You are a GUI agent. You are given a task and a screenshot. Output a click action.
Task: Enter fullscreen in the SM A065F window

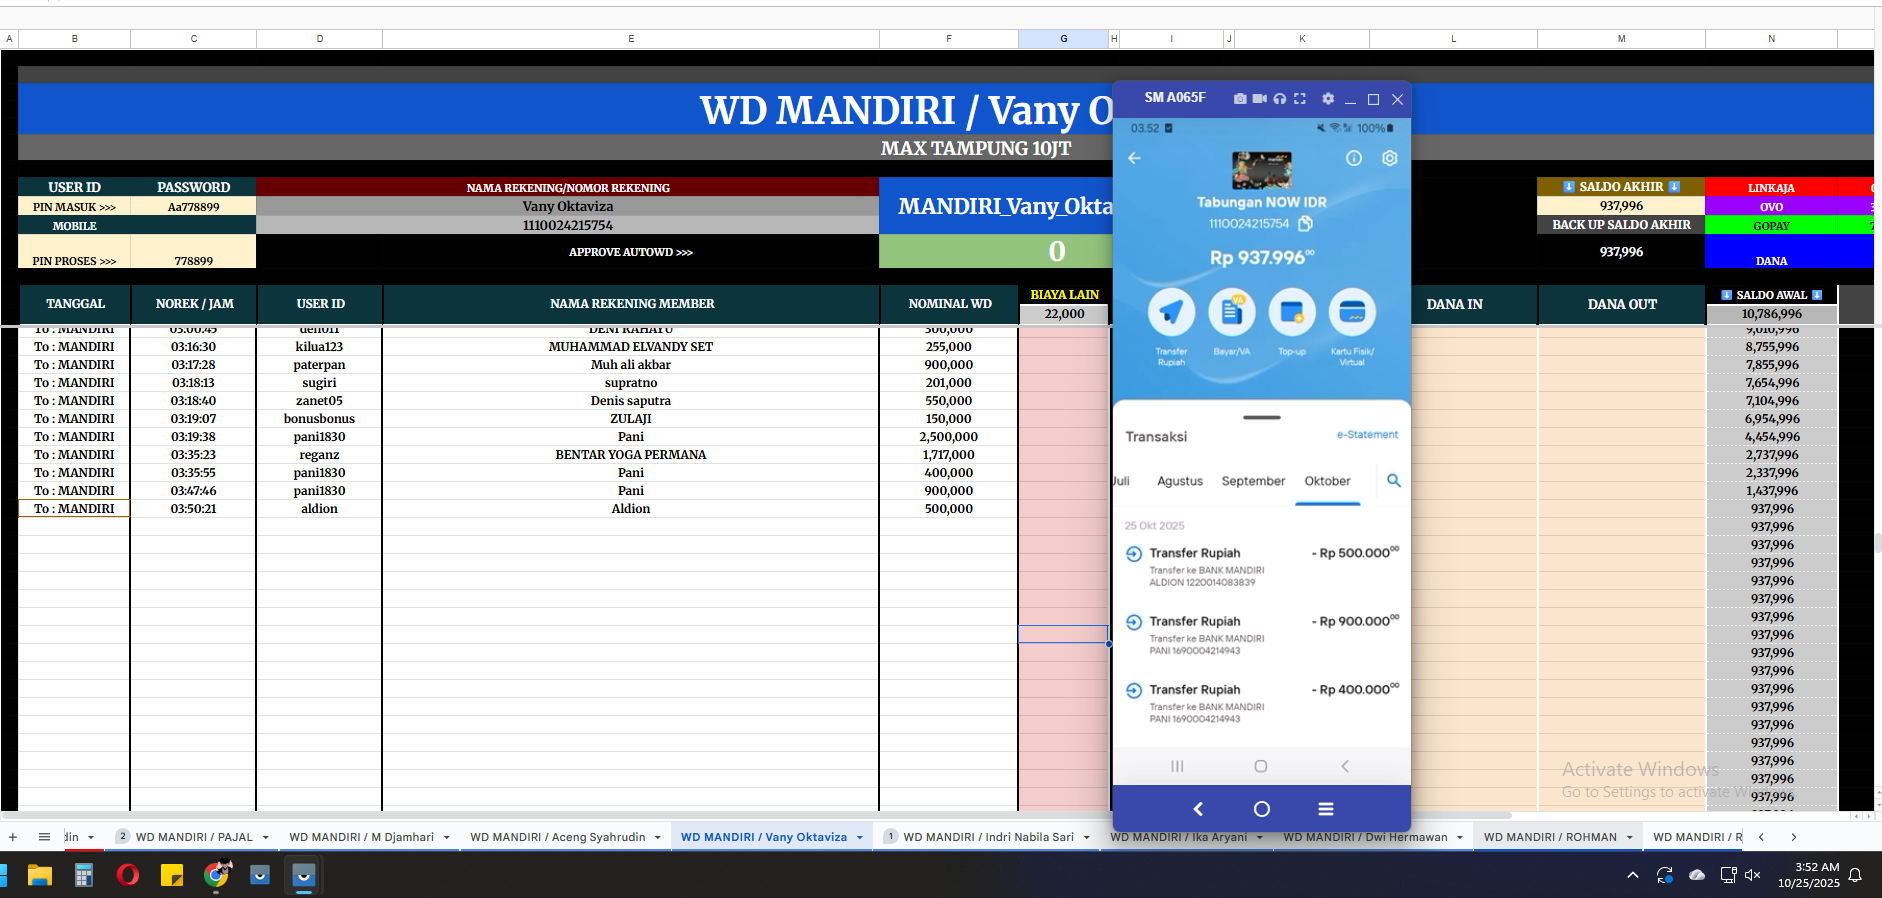[x=1300, y=99]
